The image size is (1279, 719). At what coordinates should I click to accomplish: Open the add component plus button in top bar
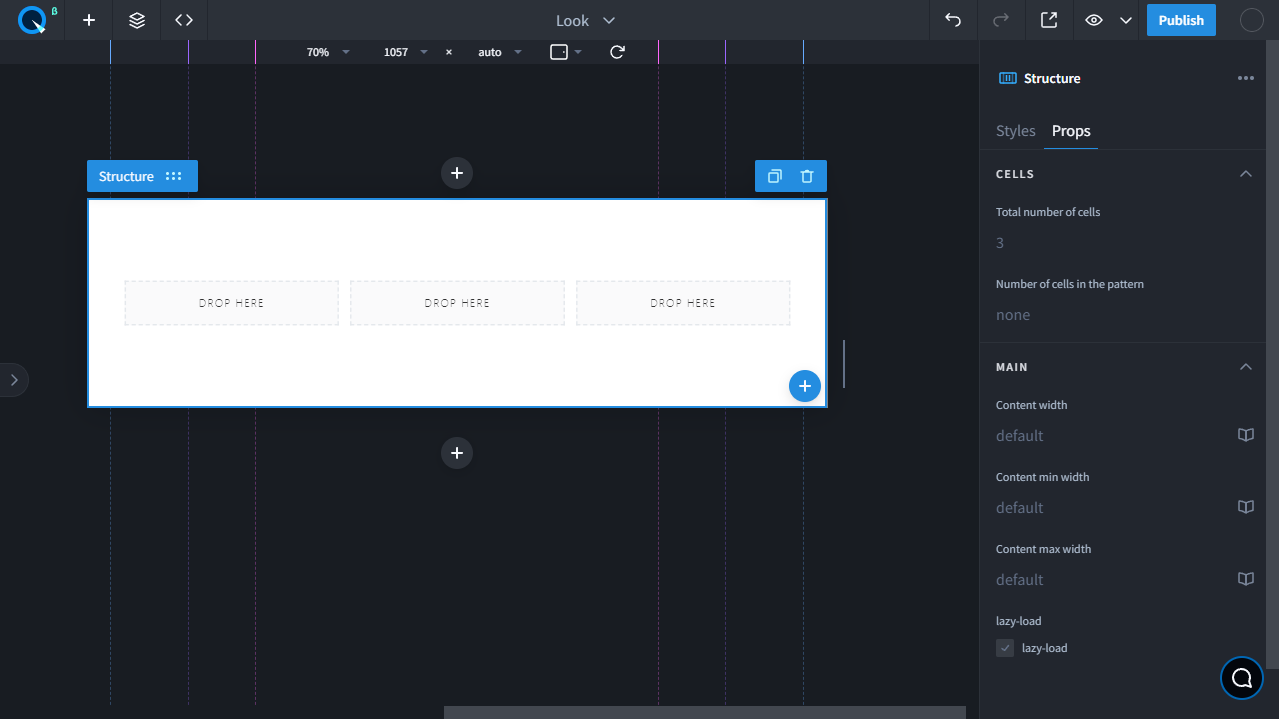tap(89, 20)
